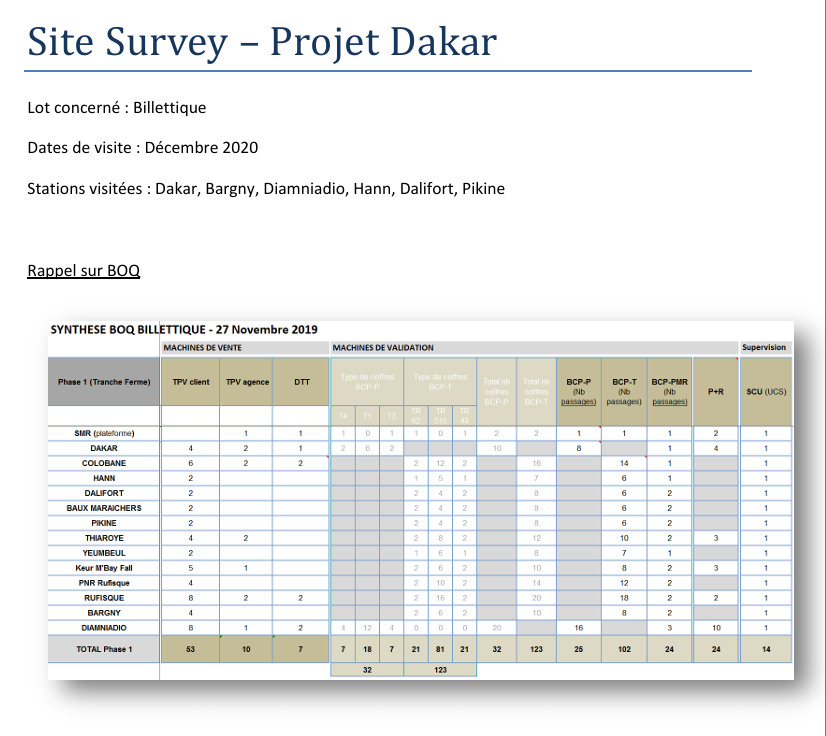Select the 'TOTAL Phase 1' row label
Screen dimensions: 826x736
point(104,649)
